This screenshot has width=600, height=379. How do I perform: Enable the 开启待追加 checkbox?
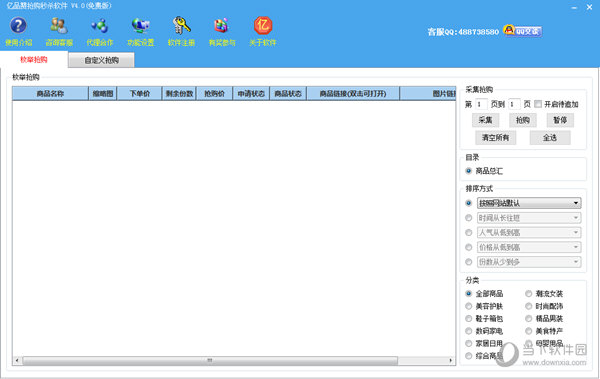[538, 104]
